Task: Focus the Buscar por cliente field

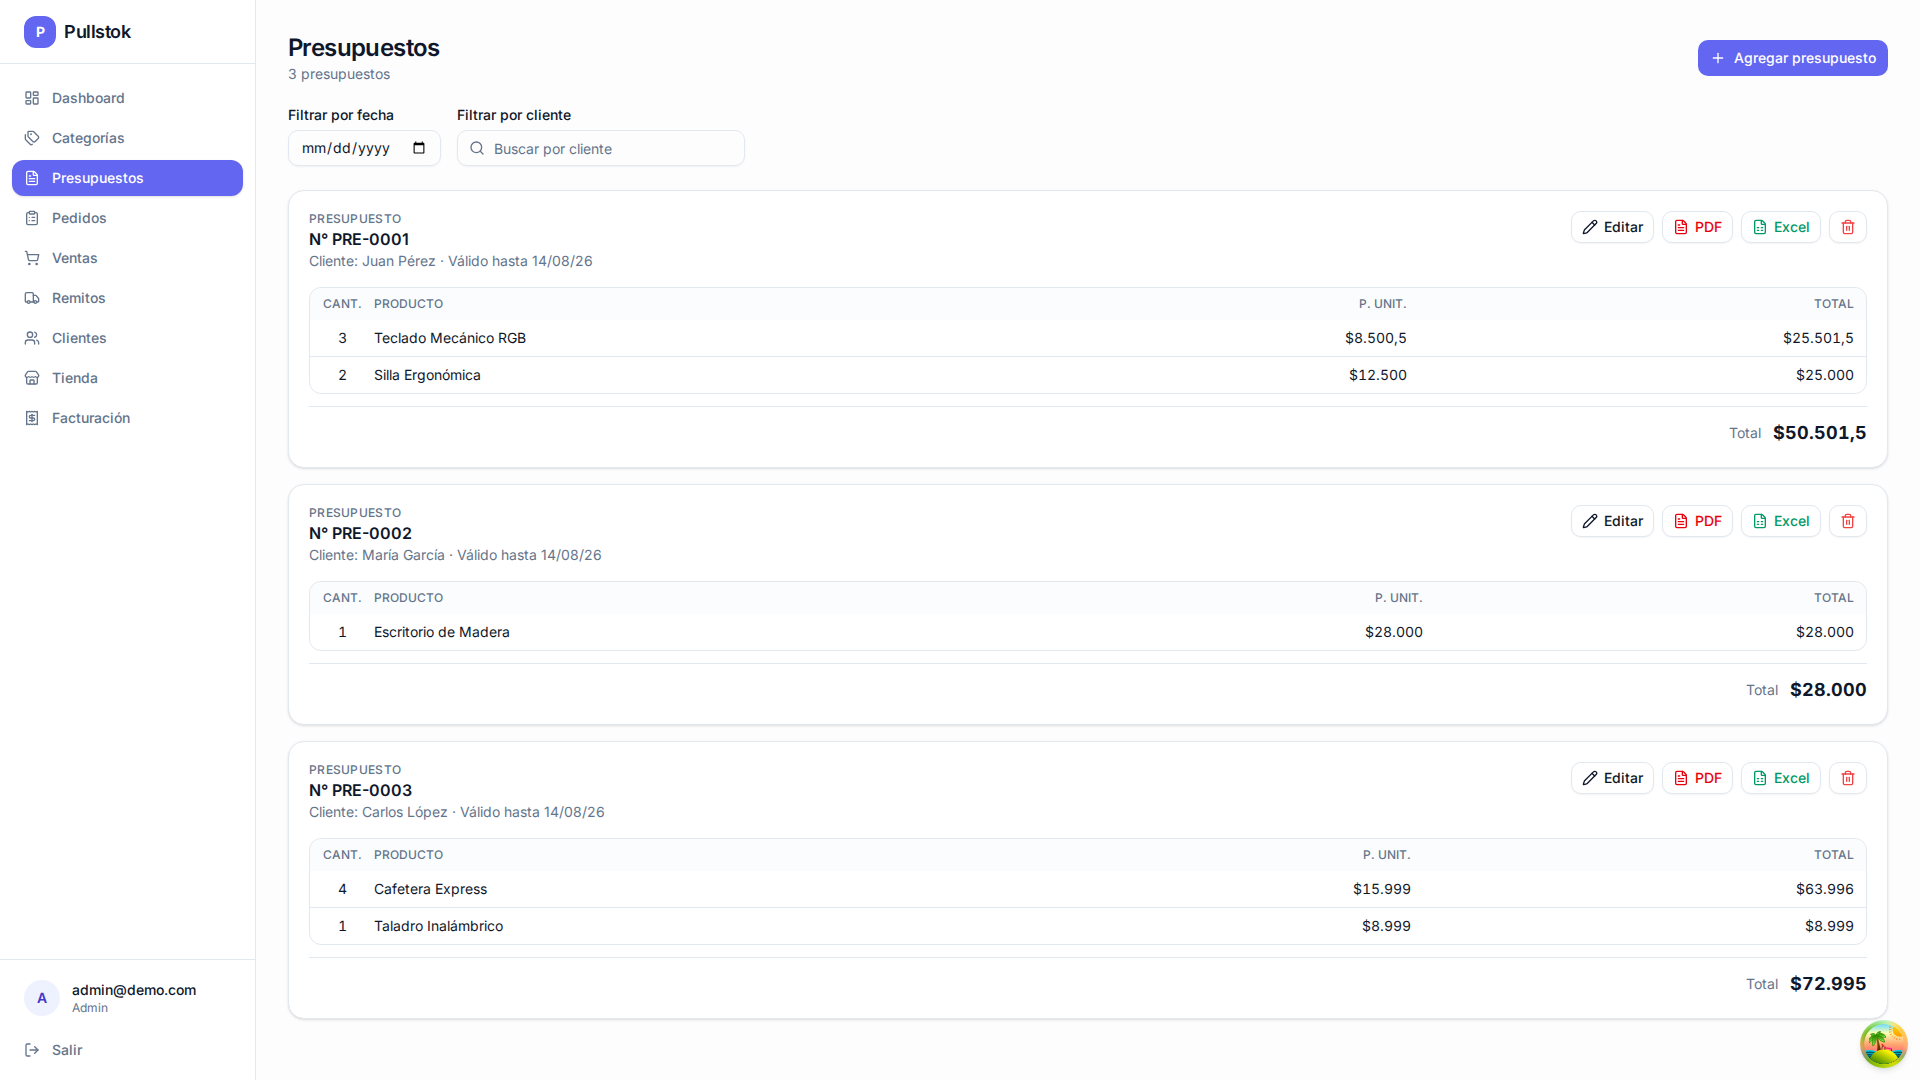Action: pyautogui.click(x=600, y=148)
